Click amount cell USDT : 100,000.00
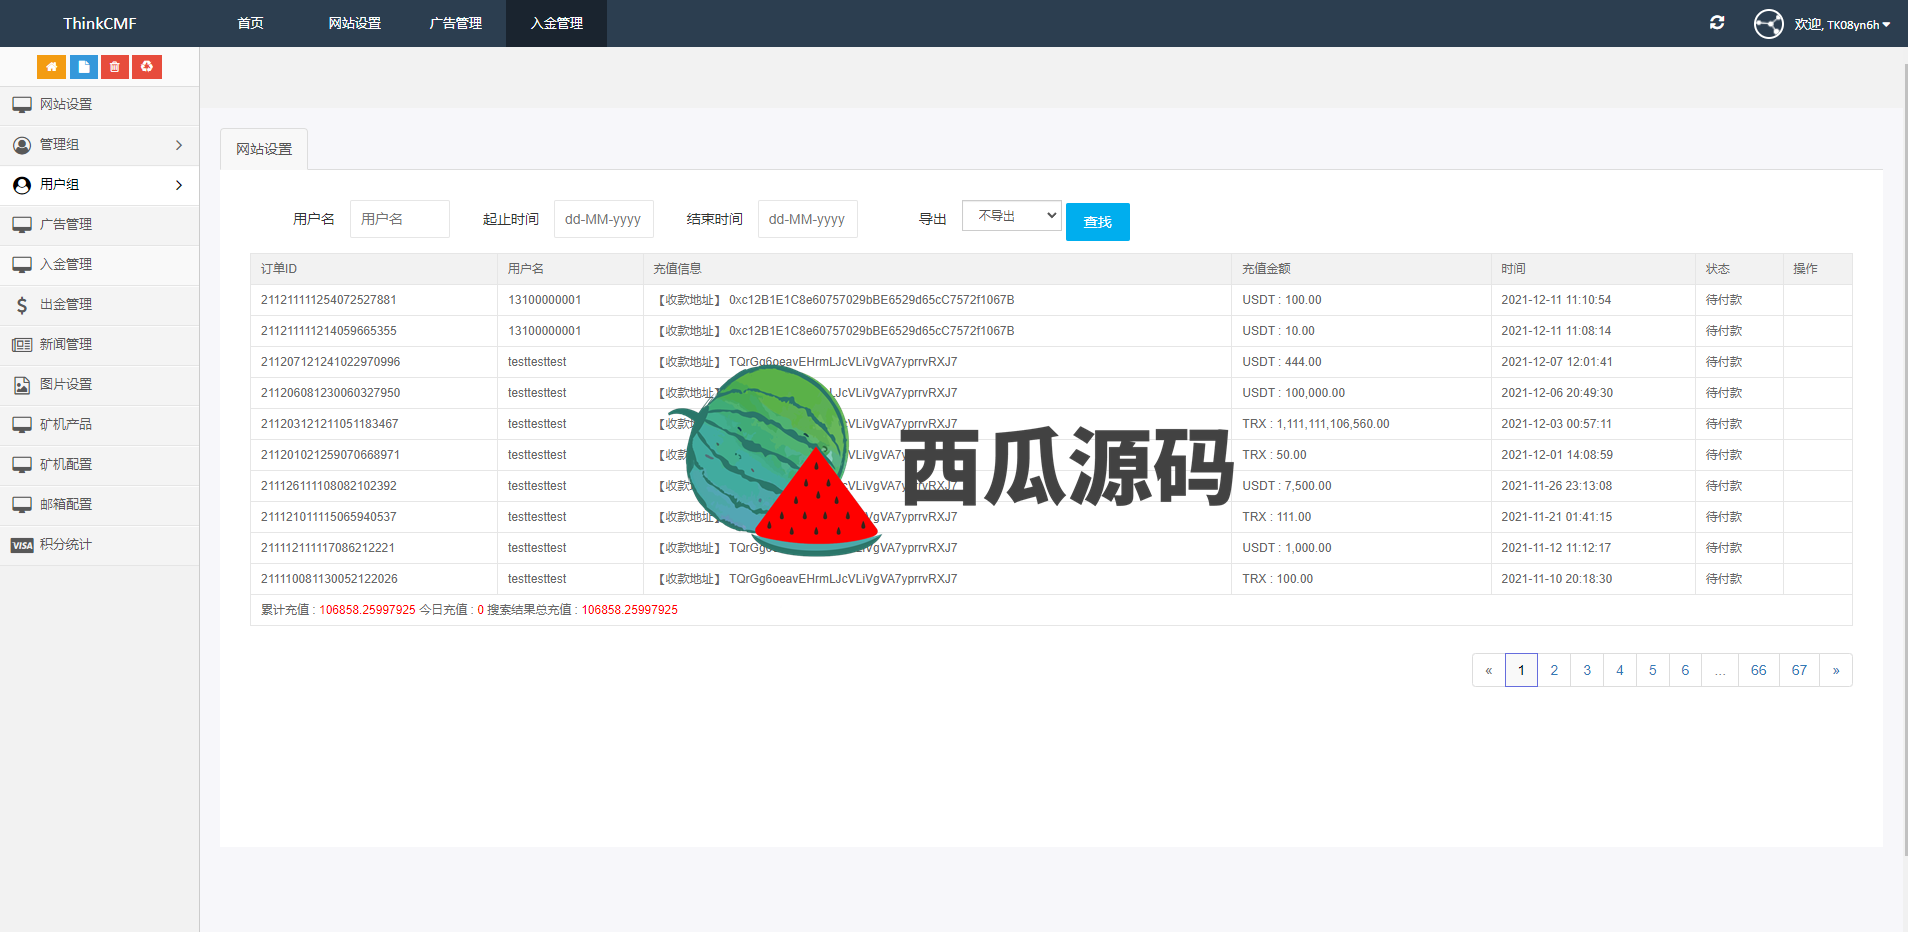The height and width of the screenshot is (932, 1908). point(1293,393)
